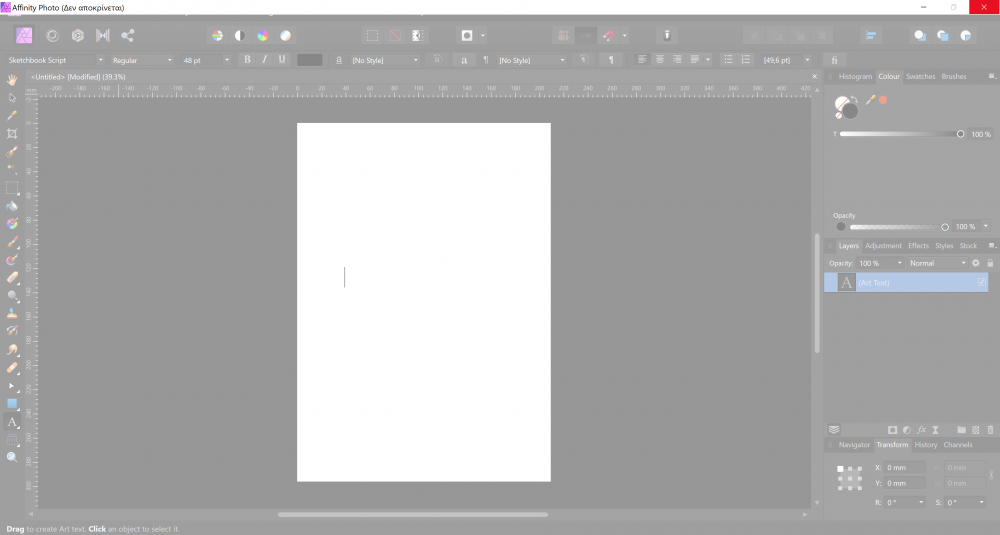Screen dimensions: 1000x535
Task: Click the Snapping magnet icon
Action: [x=609, y=35]
